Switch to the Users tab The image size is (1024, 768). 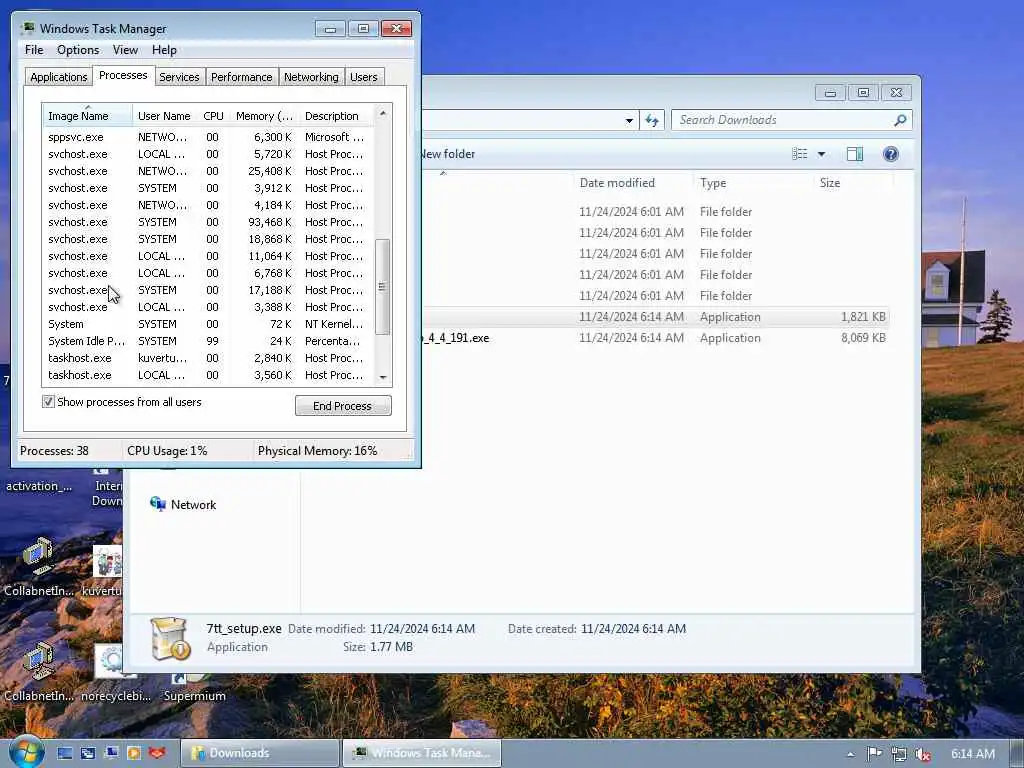tap(364, 77)
